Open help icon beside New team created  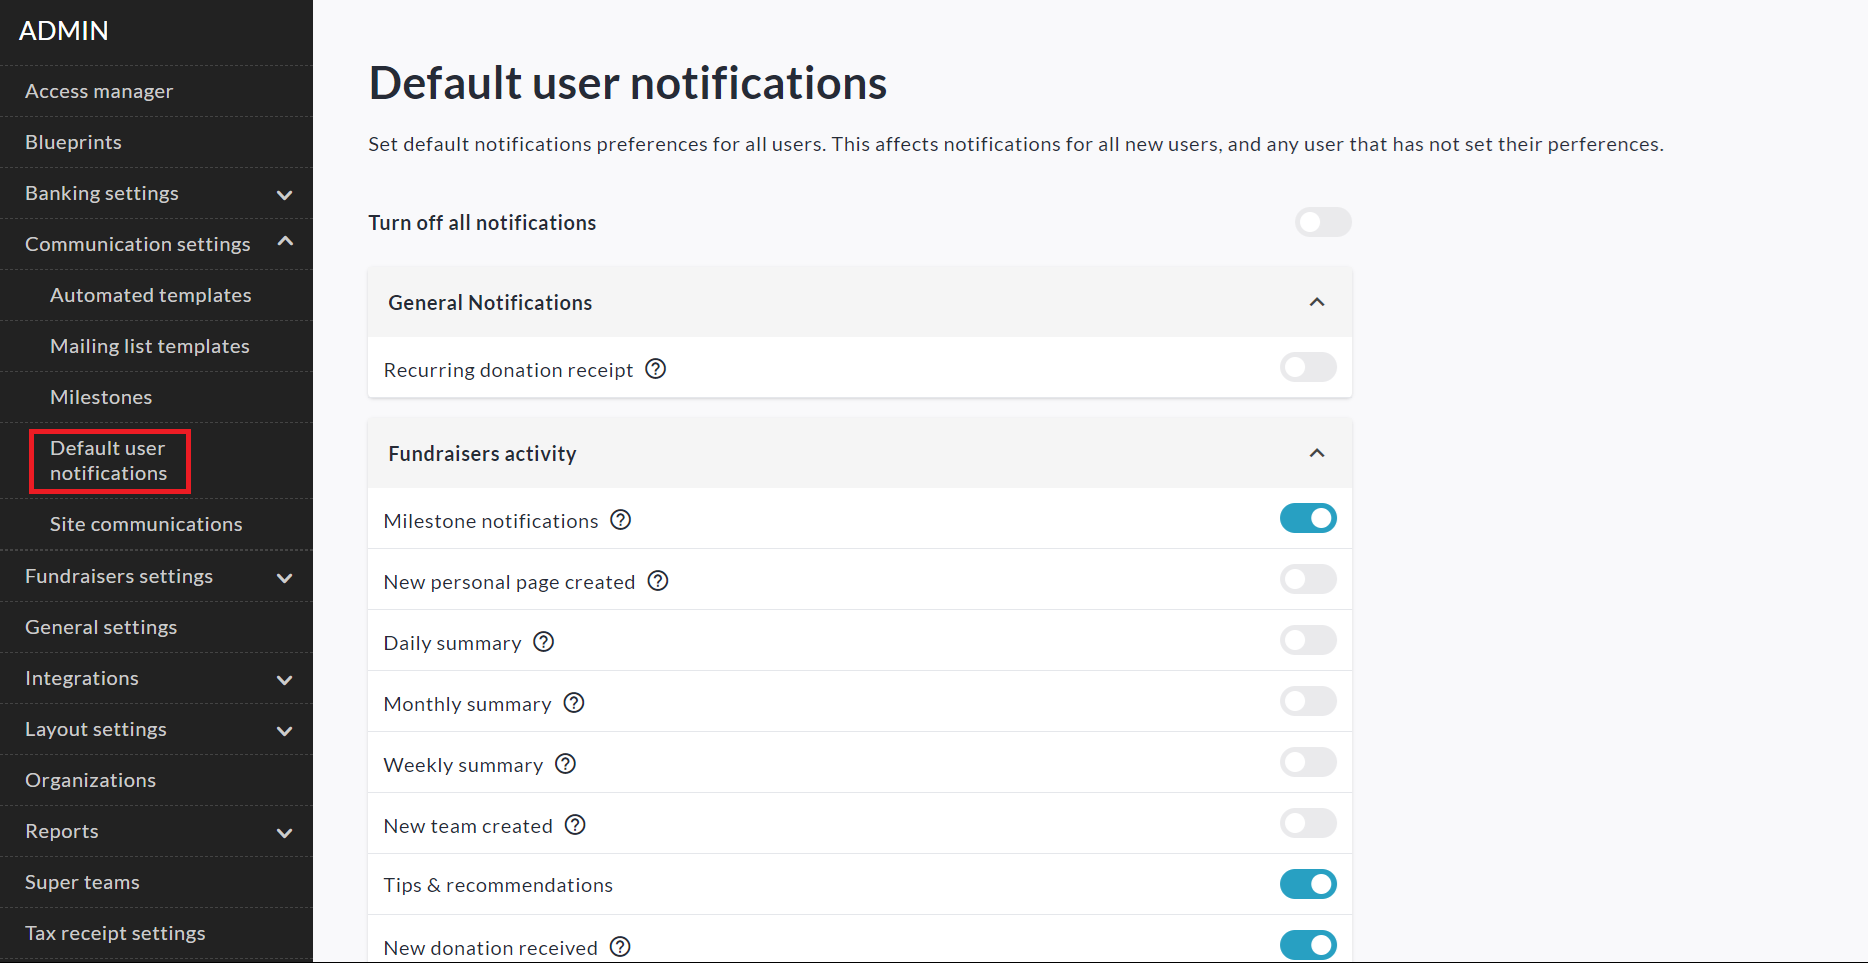click(575, 825)
